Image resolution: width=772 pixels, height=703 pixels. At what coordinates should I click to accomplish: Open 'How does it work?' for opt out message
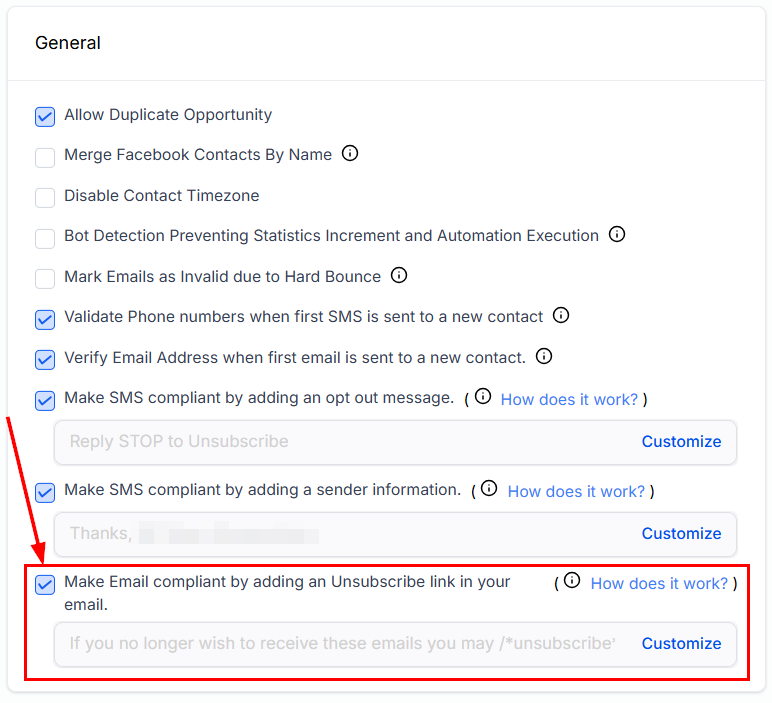point(569,399)
